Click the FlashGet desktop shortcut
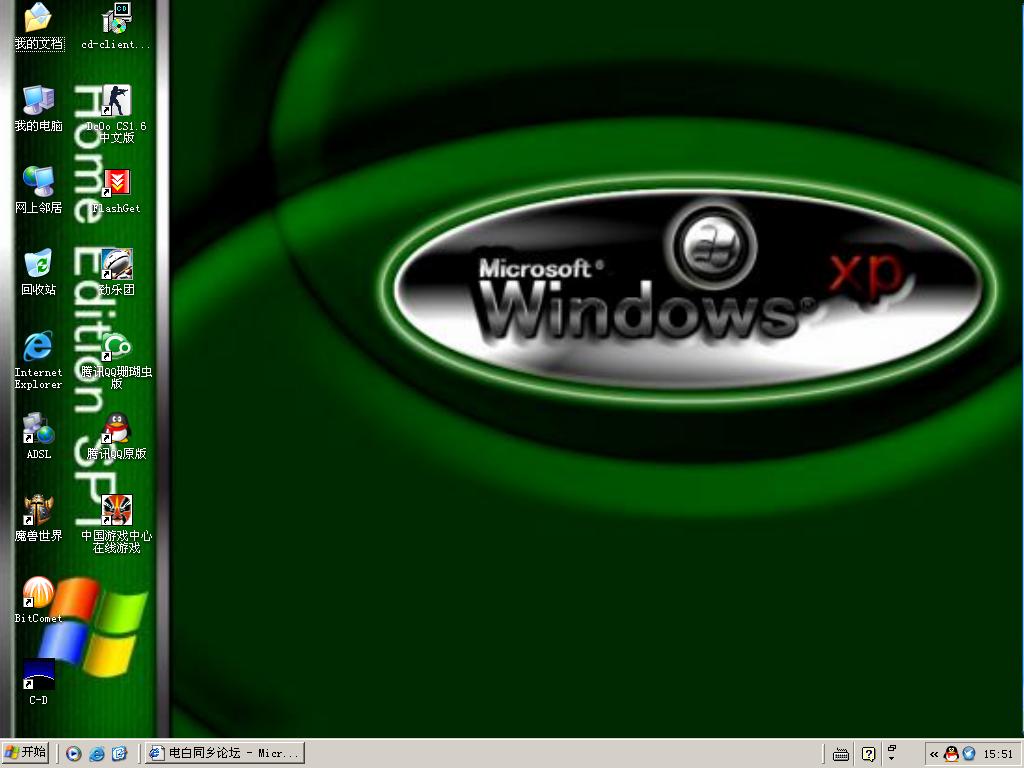The height and width of the screenshot is (768, 1024). tap(117, 182)
